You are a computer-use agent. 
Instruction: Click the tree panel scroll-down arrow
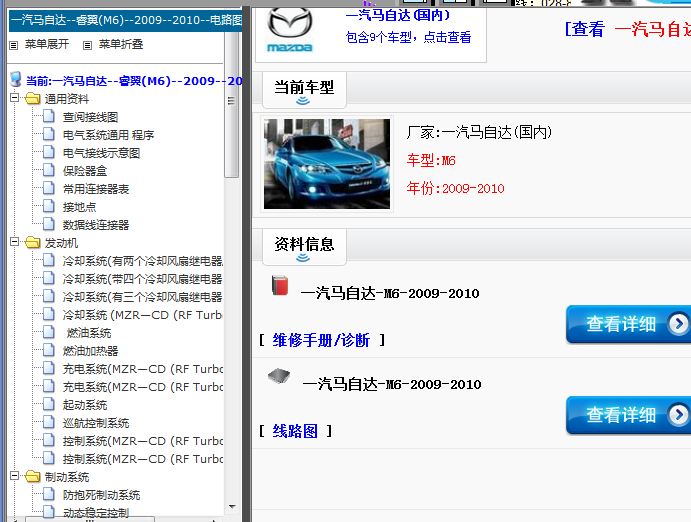(232, 507)
